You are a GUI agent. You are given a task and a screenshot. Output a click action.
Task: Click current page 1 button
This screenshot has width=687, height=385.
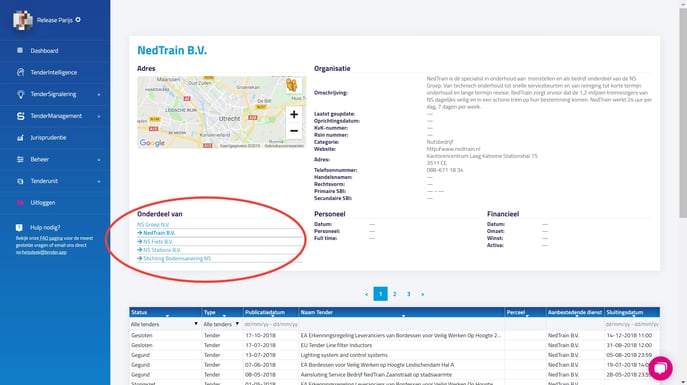[x=380, y=294]
